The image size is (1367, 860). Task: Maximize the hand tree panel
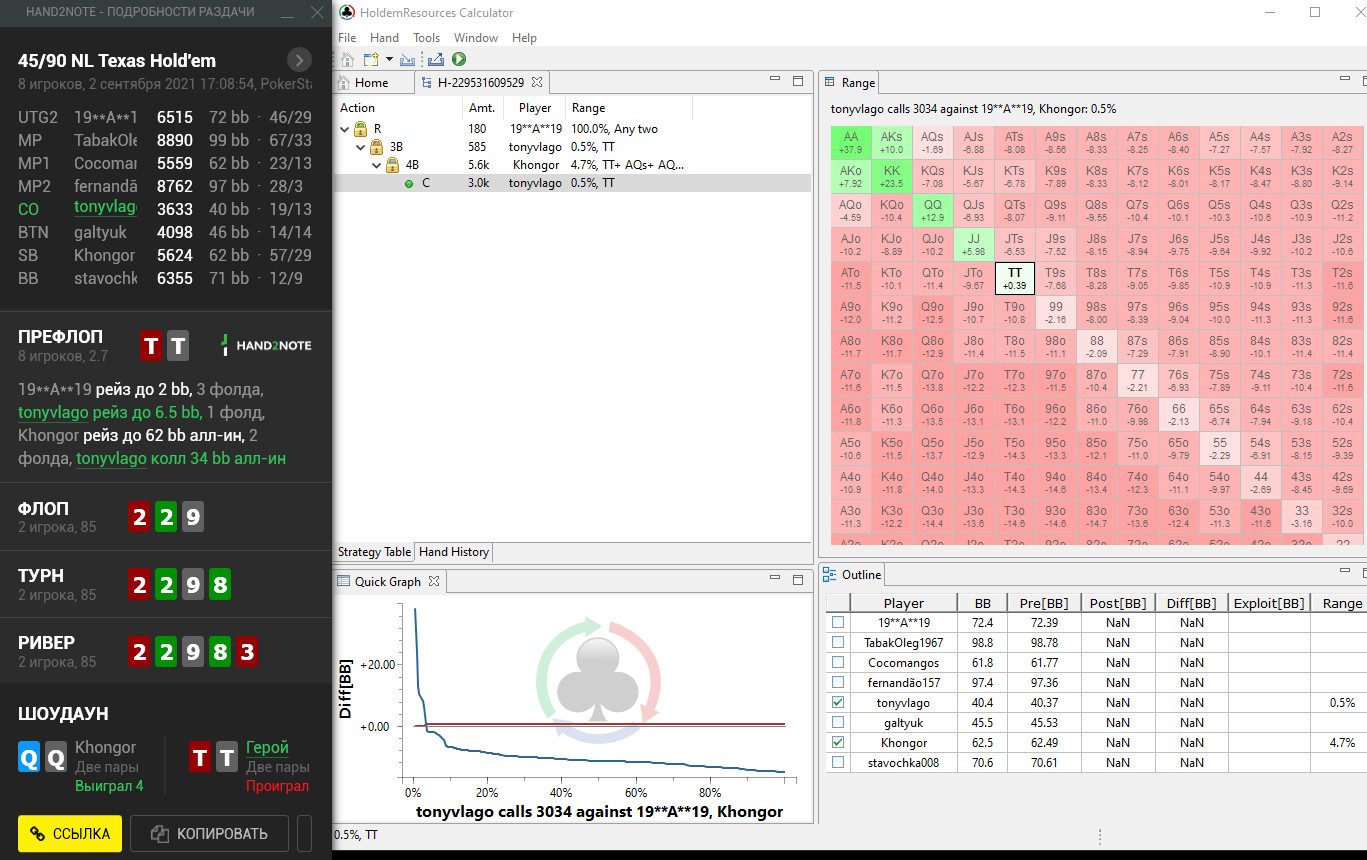coord(798,80)
